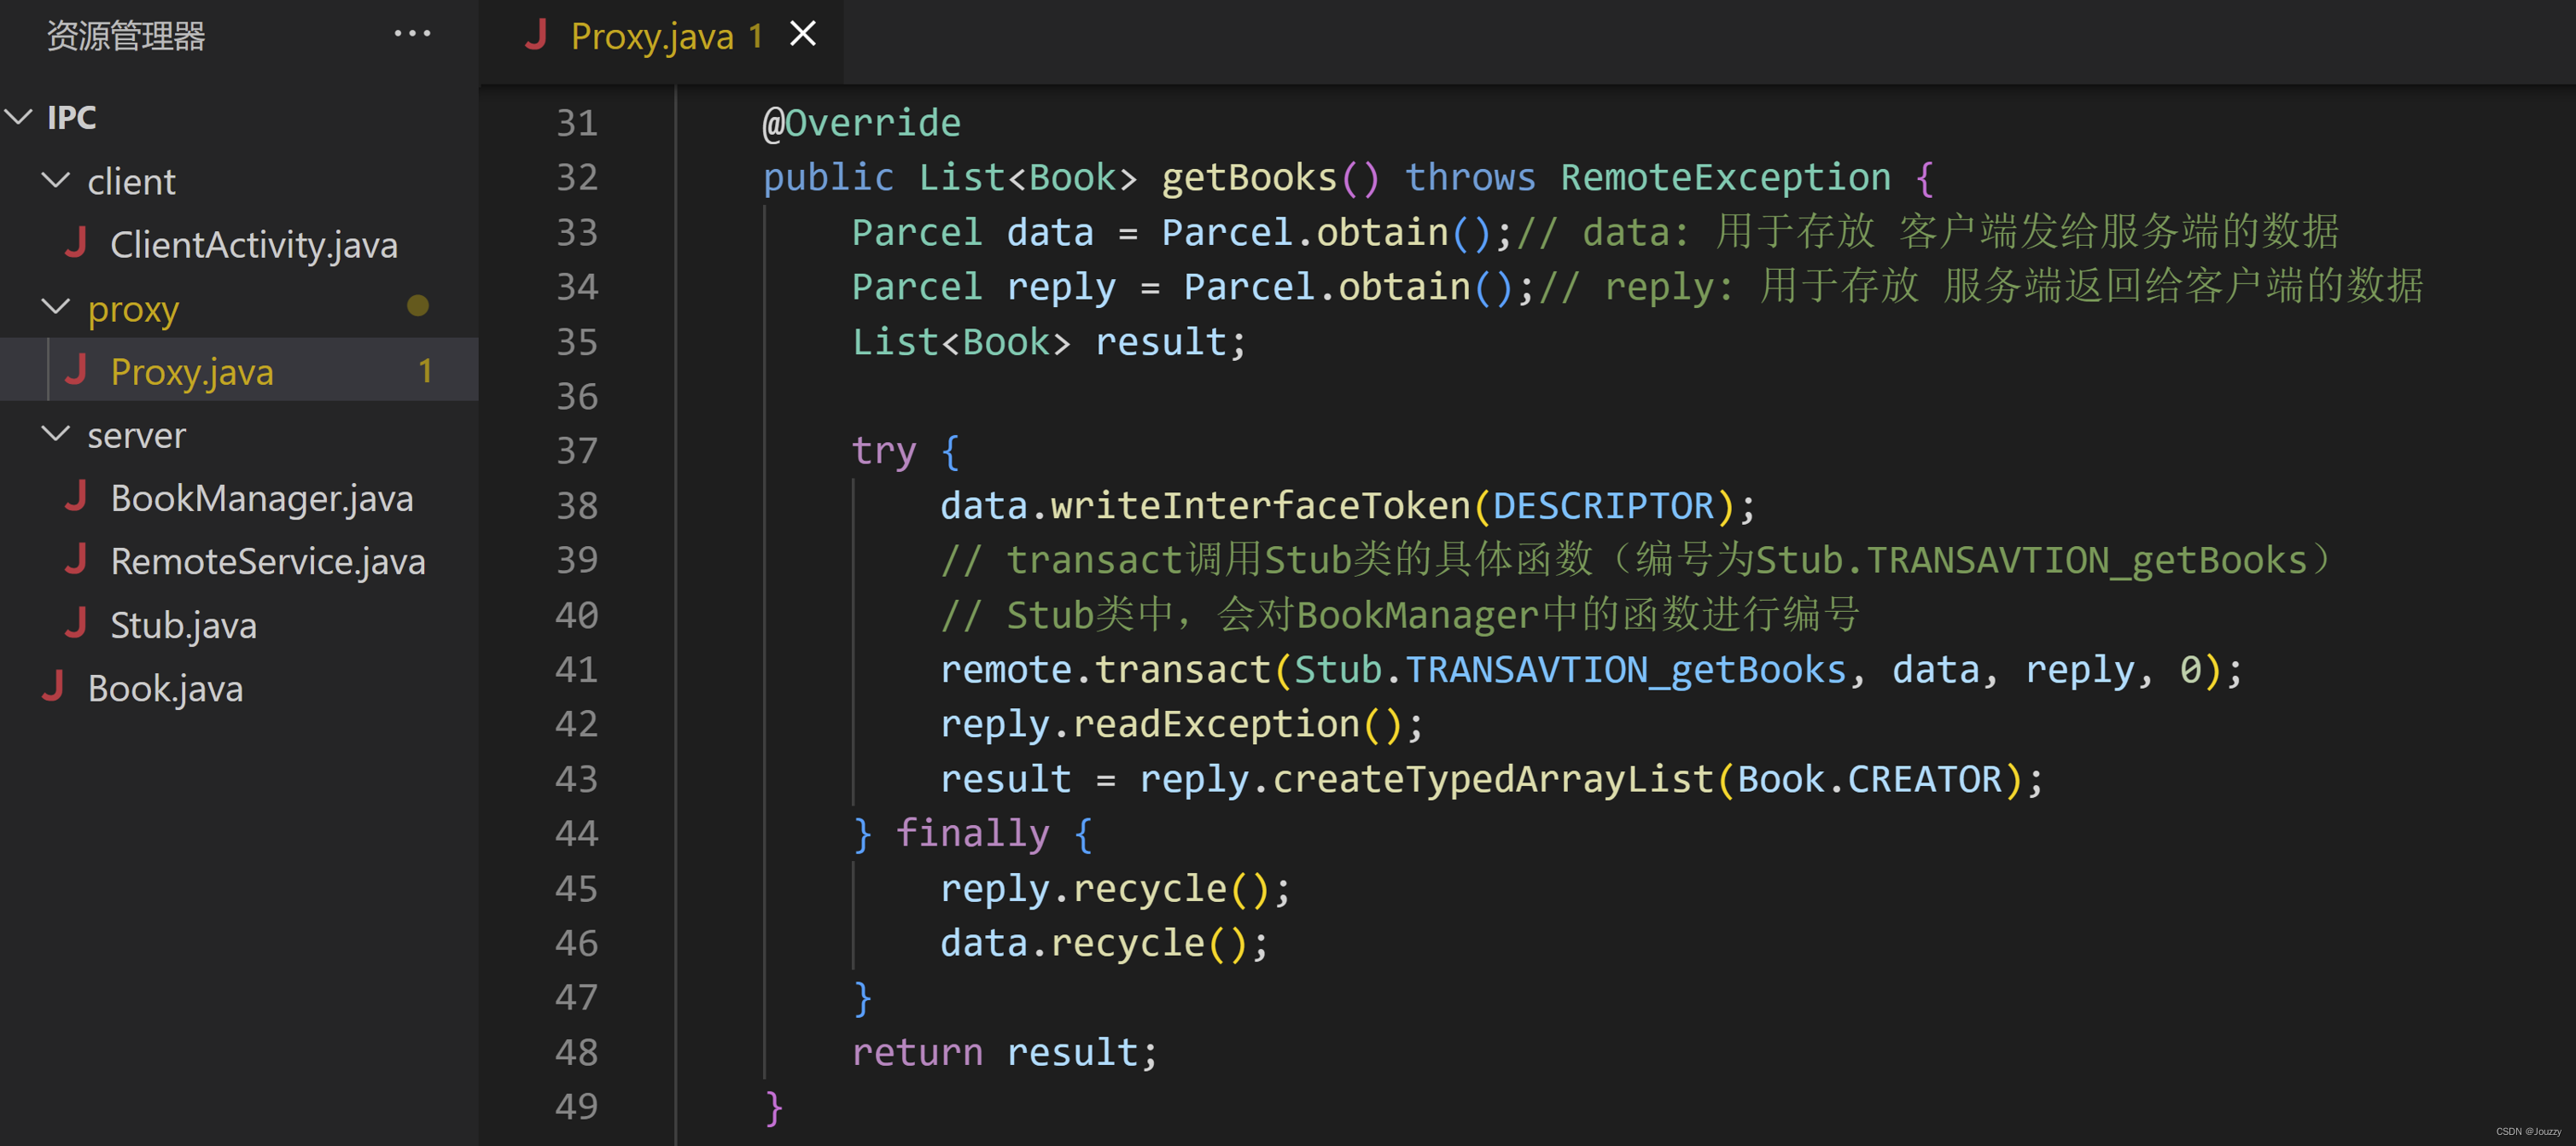
Task: Click the getBooks method name on line 32
Action: [1248, 177]
